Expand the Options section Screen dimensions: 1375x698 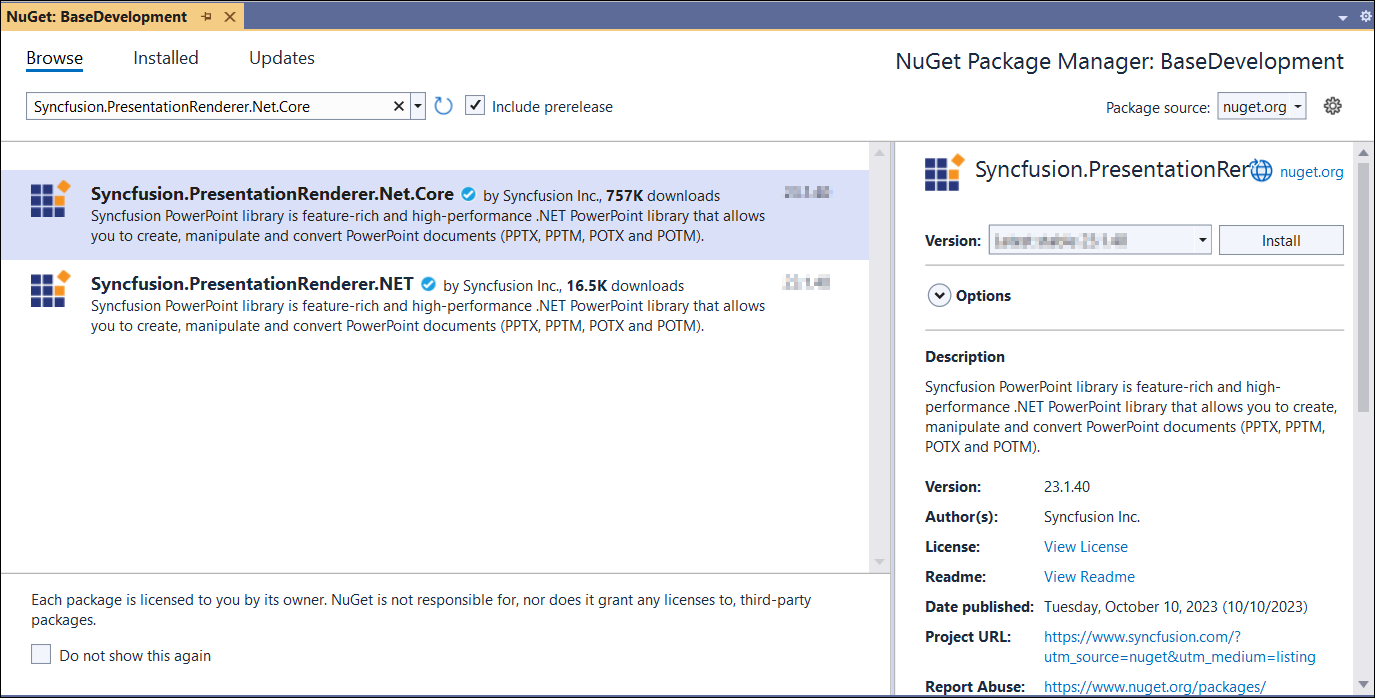(939, 295)
